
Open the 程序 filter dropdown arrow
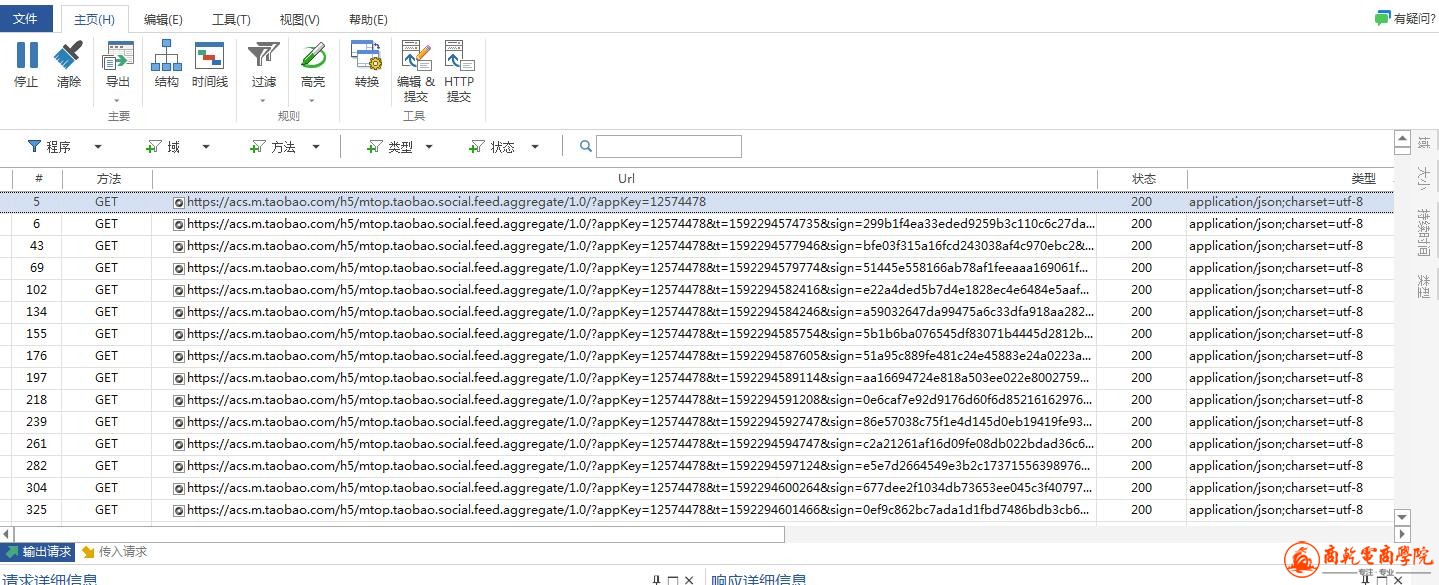click(x=98, y=147)
